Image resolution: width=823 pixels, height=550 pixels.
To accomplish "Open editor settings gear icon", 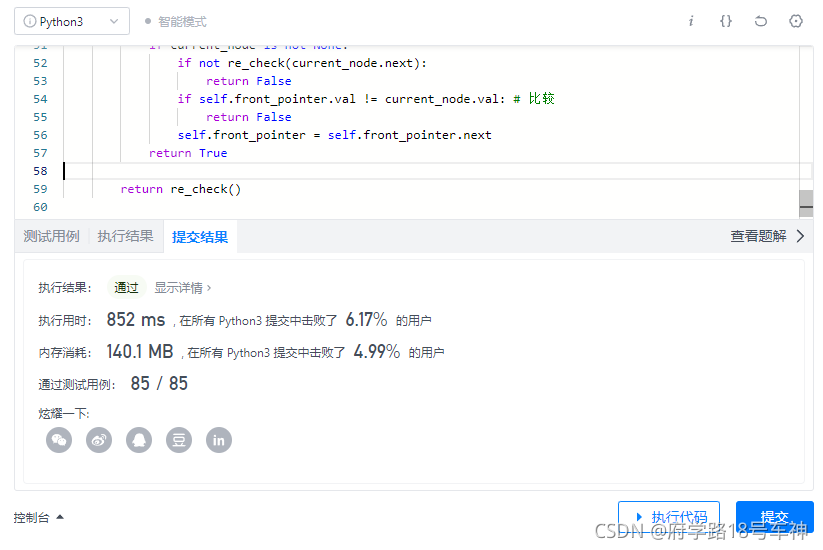I will 796,21.
